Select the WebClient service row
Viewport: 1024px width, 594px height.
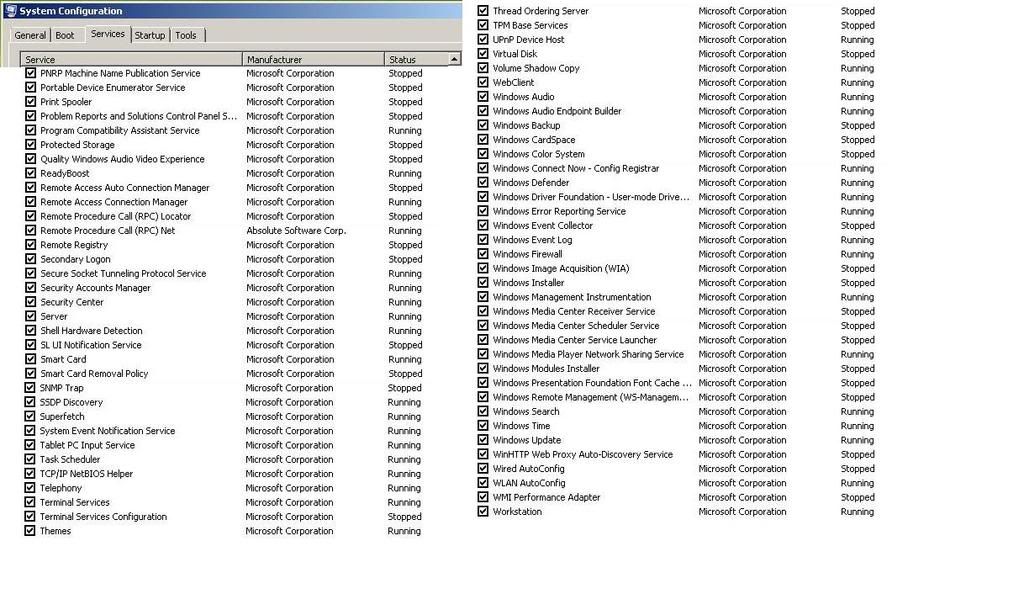click(676, 82)
